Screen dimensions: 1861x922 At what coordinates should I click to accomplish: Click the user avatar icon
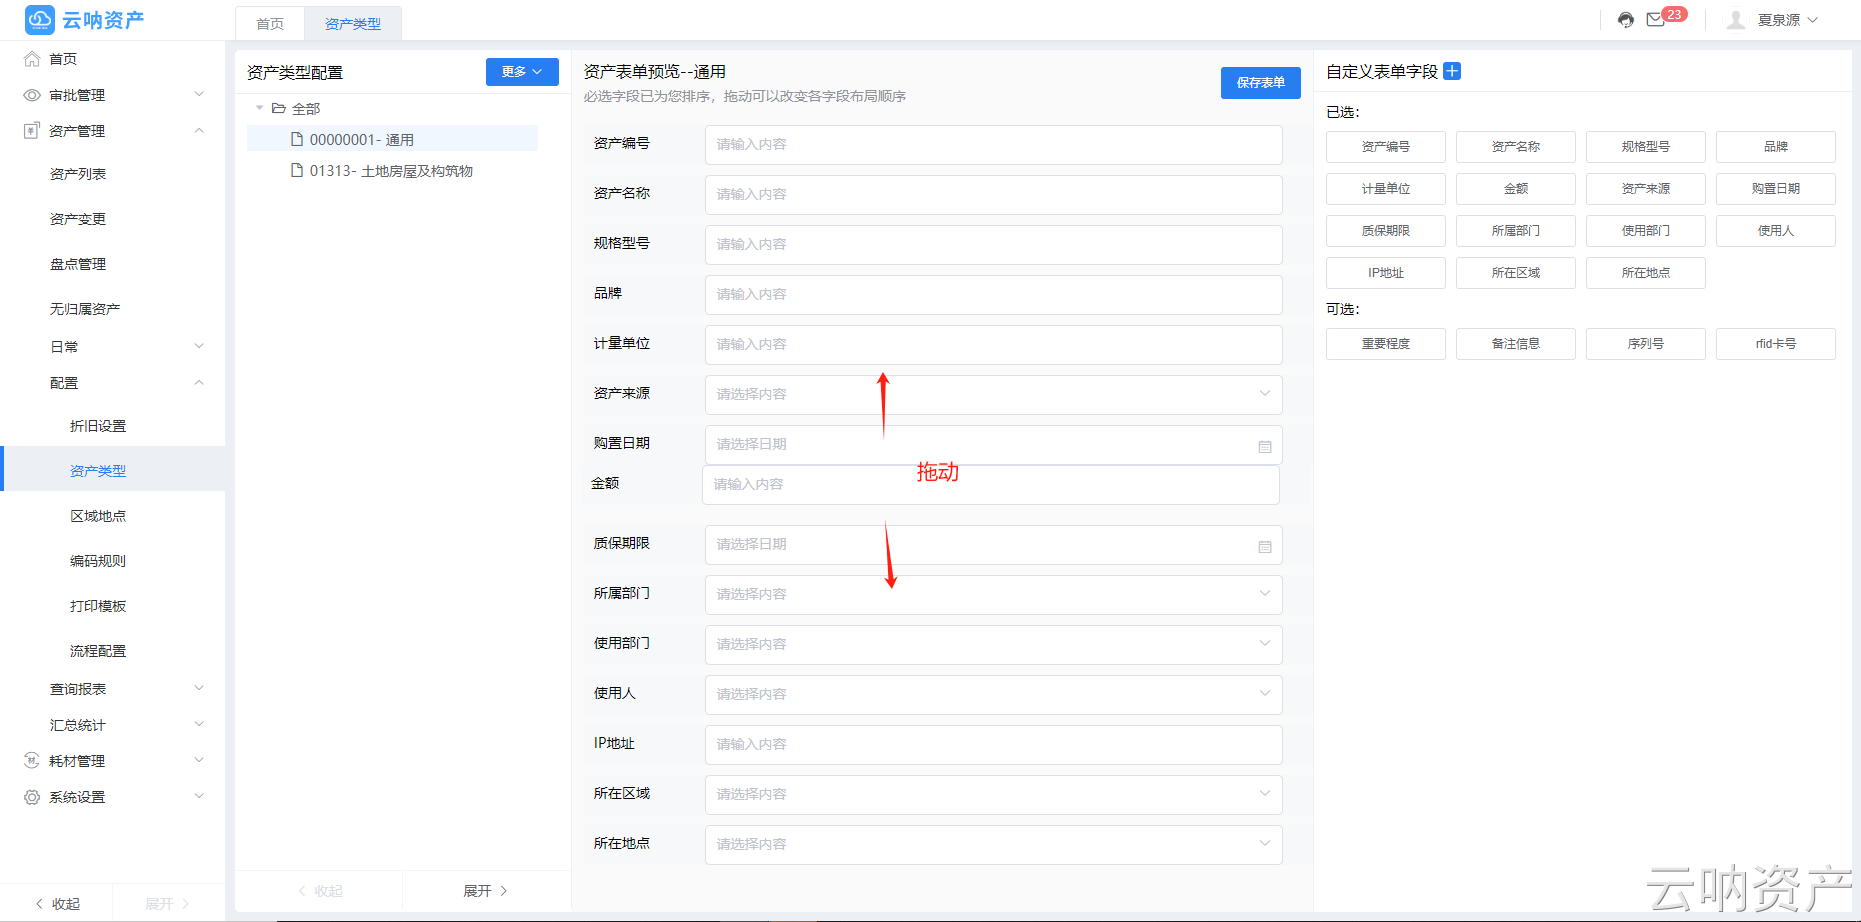pyautogui.click(x=1735, y=19)
